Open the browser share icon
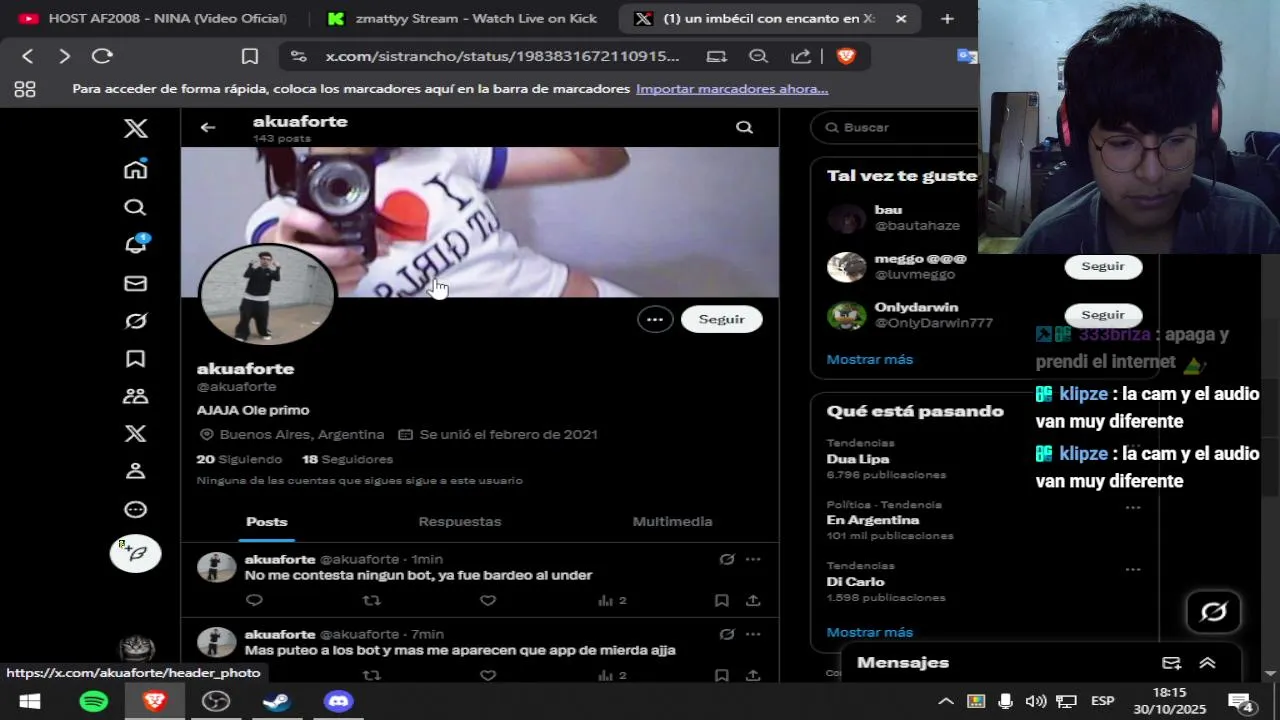Viewport: 1280px width, 720px height. point(801,56)
